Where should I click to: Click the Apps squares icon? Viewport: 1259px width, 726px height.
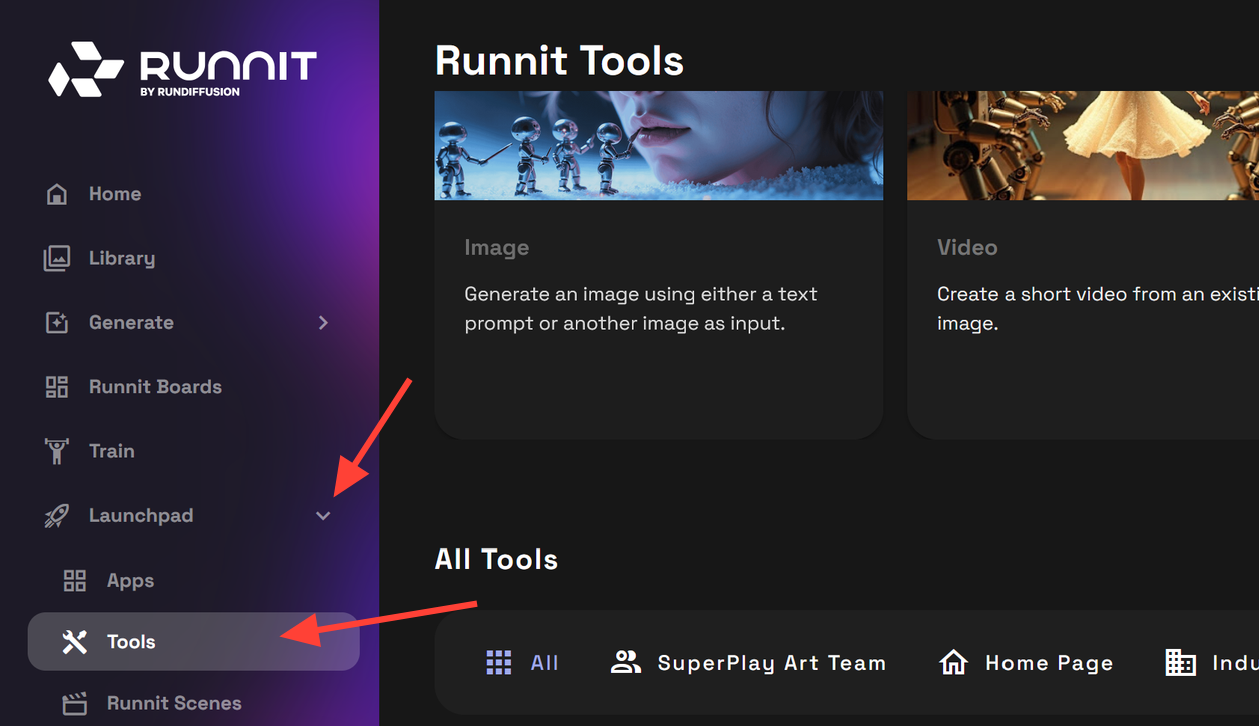75,580
